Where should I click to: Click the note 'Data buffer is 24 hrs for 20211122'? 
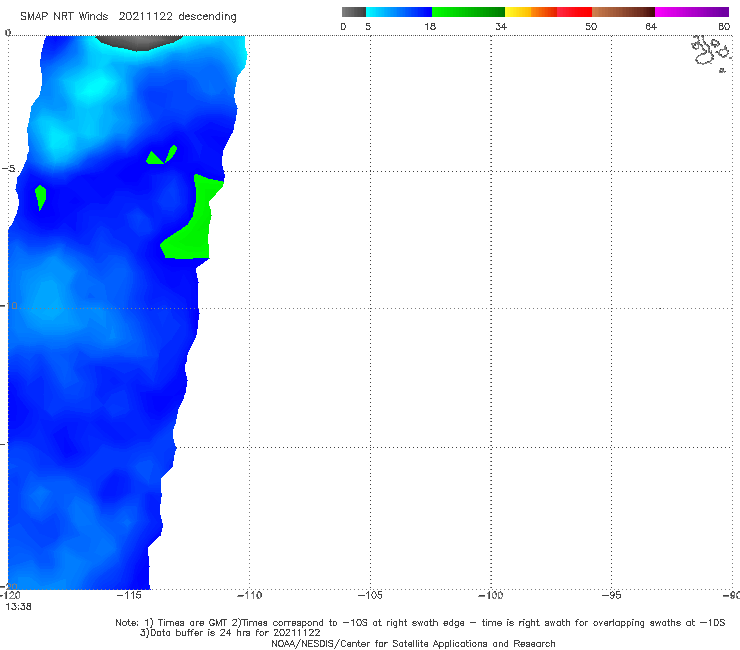230,633
